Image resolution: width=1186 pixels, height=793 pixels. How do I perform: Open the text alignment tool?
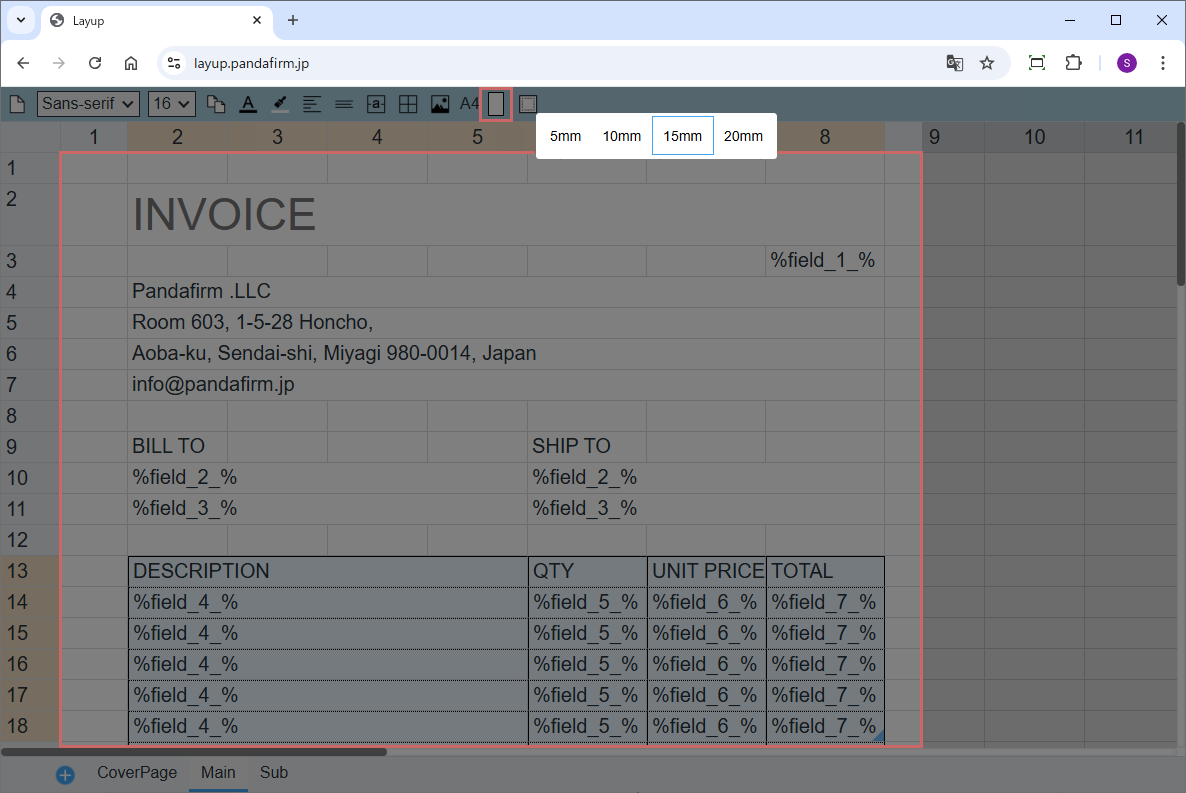coord(312,104)
